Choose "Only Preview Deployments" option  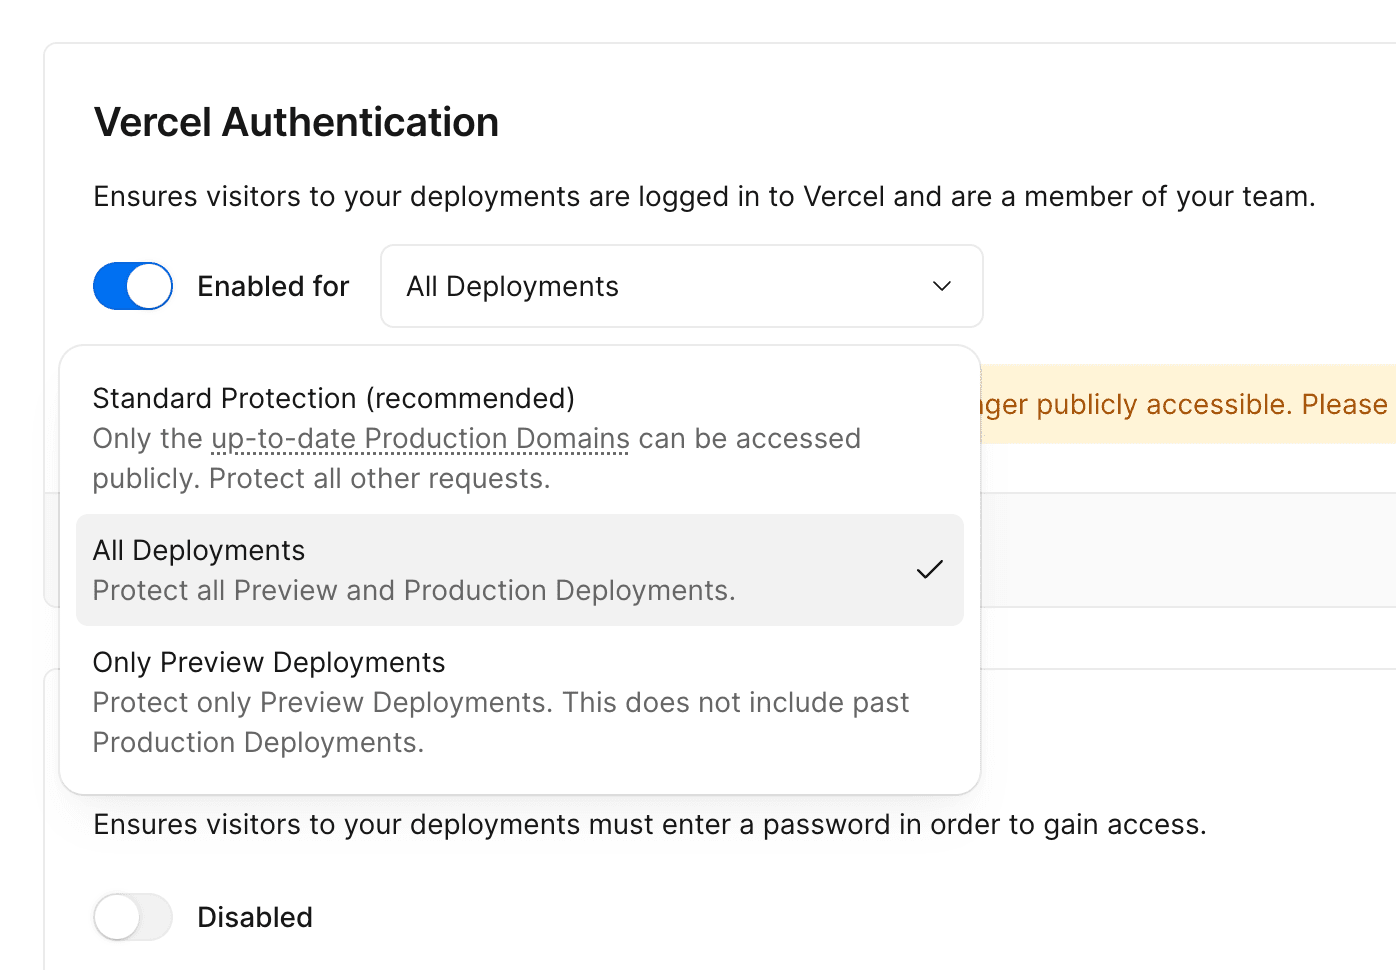(x=269, y=662)
